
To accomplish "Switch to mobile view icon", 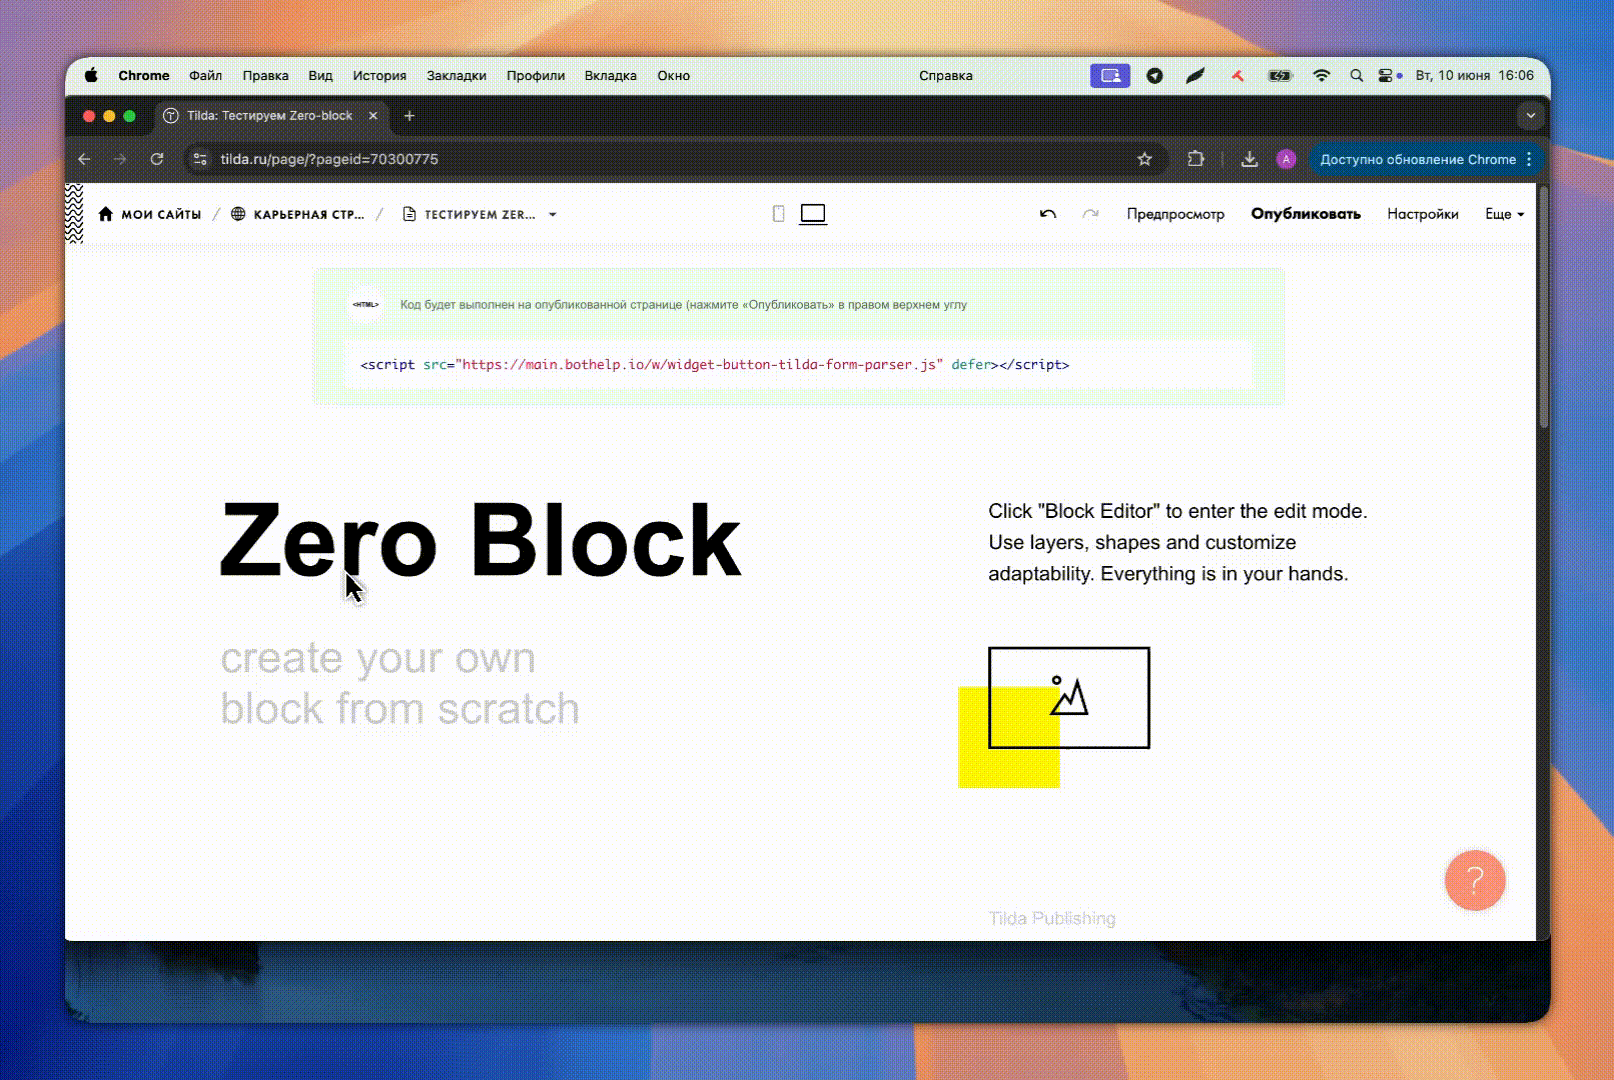I will click(778, 214).
